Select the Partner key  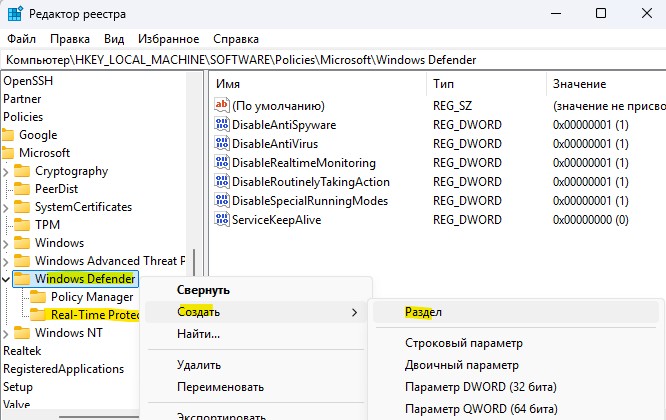(22, 99)
